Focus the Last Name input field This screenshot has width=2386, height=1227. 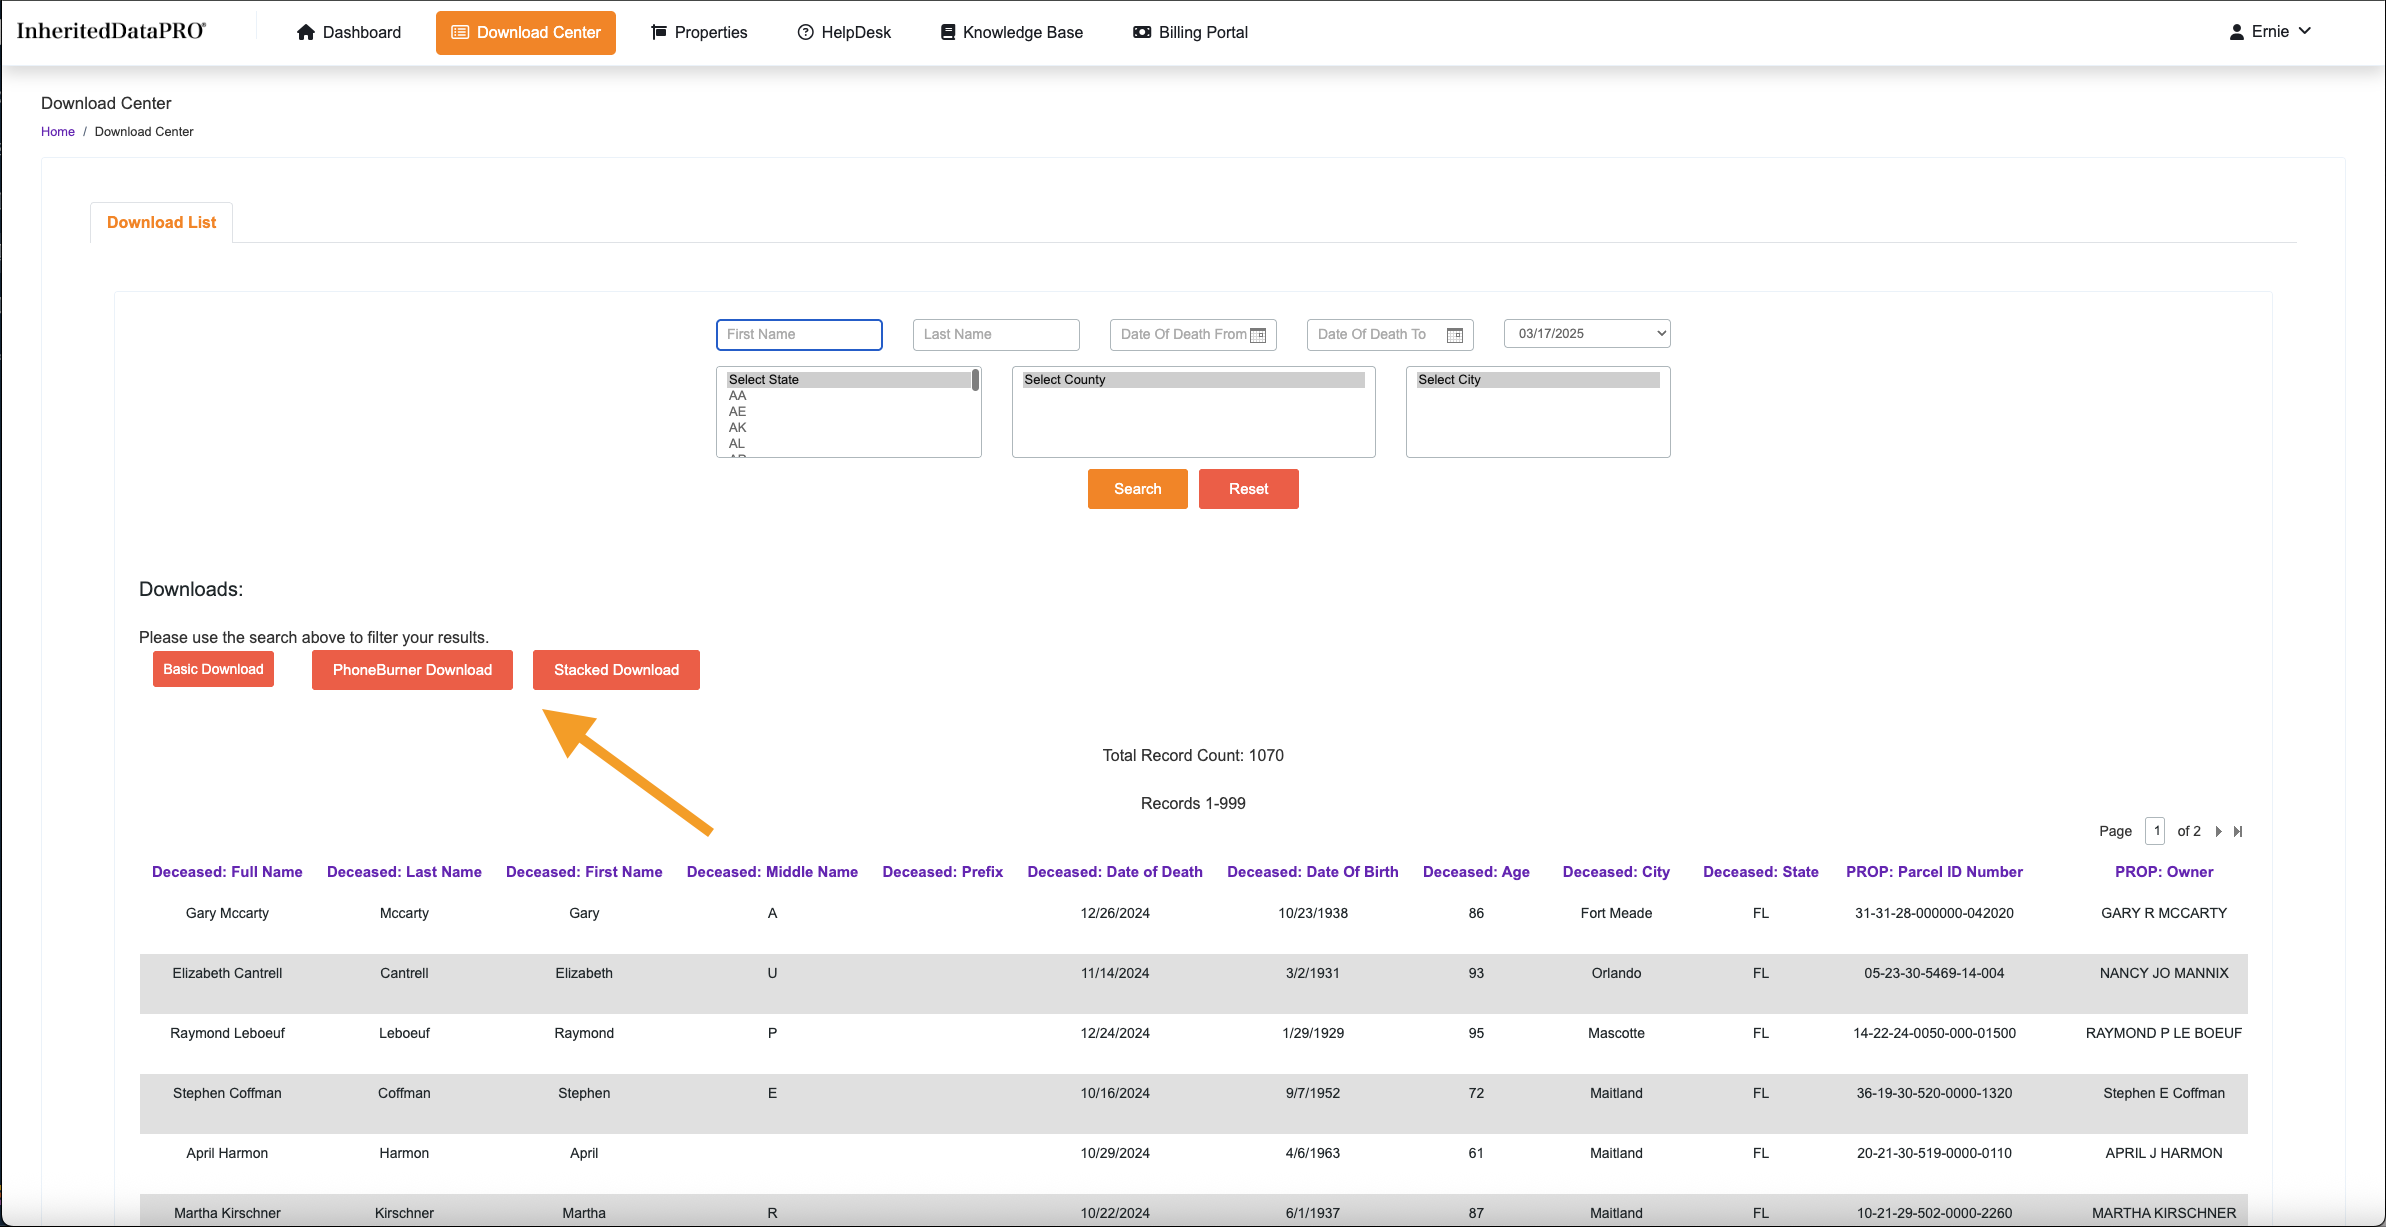pos(996,334)
